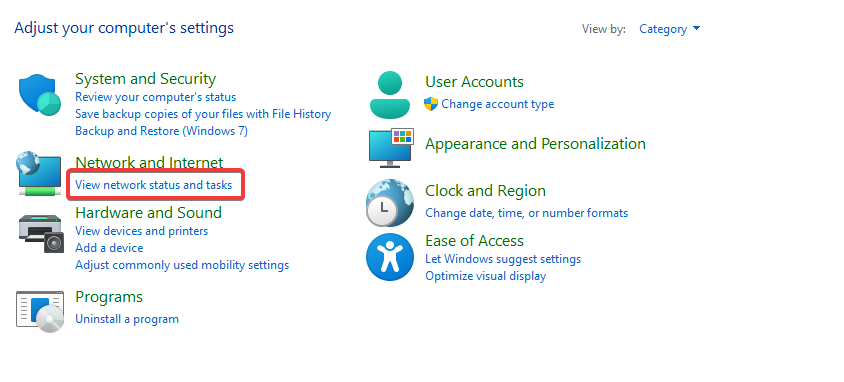Click the Network and Internet globe icon
The height and width of the screenshot is (382, 844).
[x=39, y=173]
